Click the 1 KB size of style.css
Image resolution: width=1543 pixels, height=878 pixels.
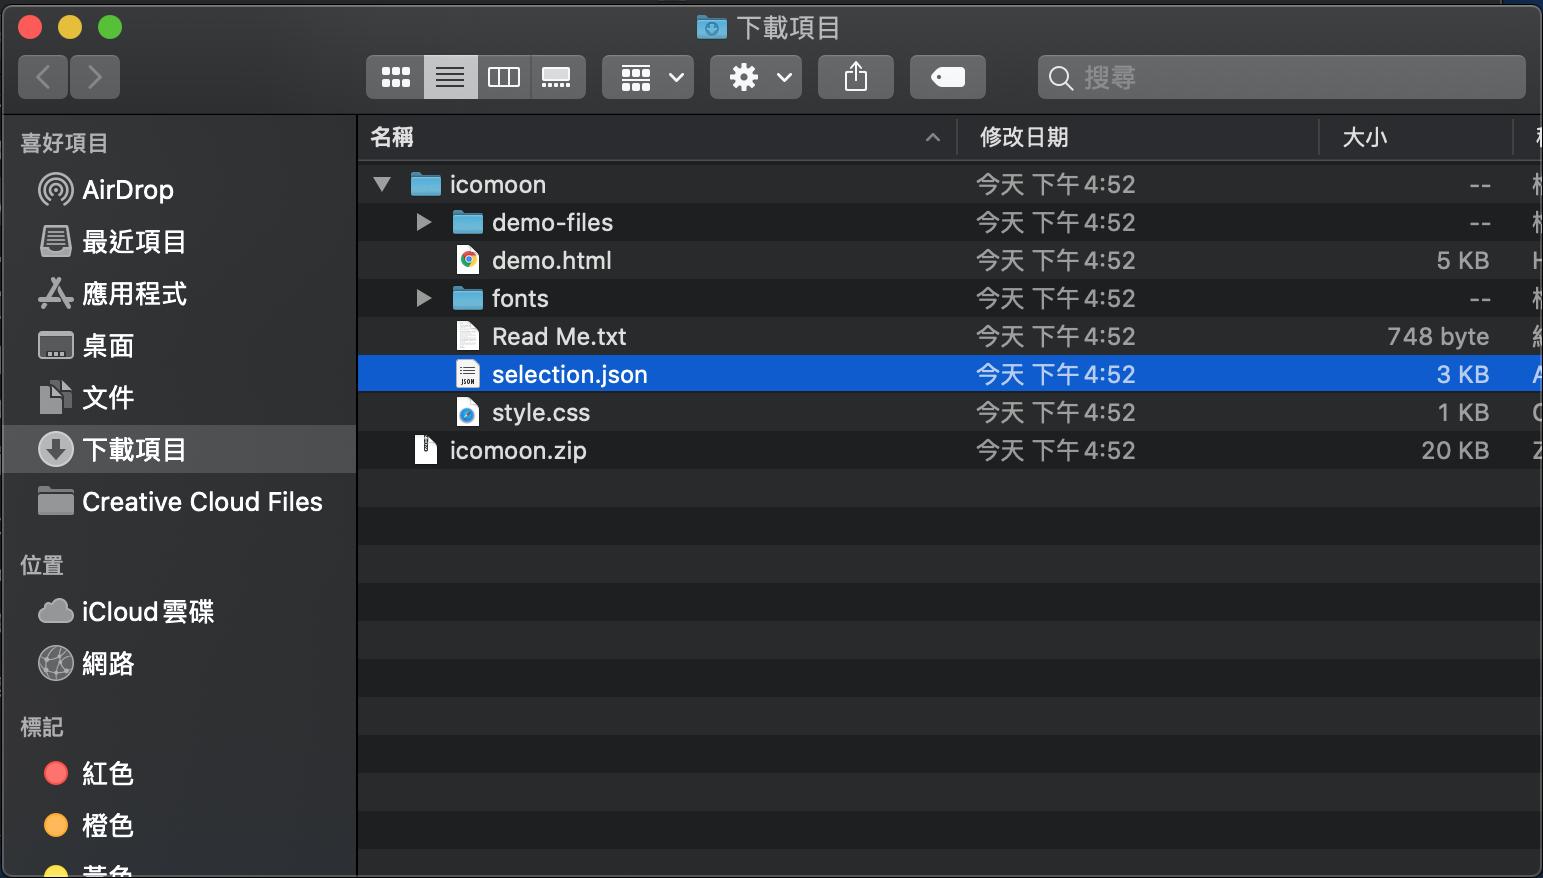click(1463, 413)
